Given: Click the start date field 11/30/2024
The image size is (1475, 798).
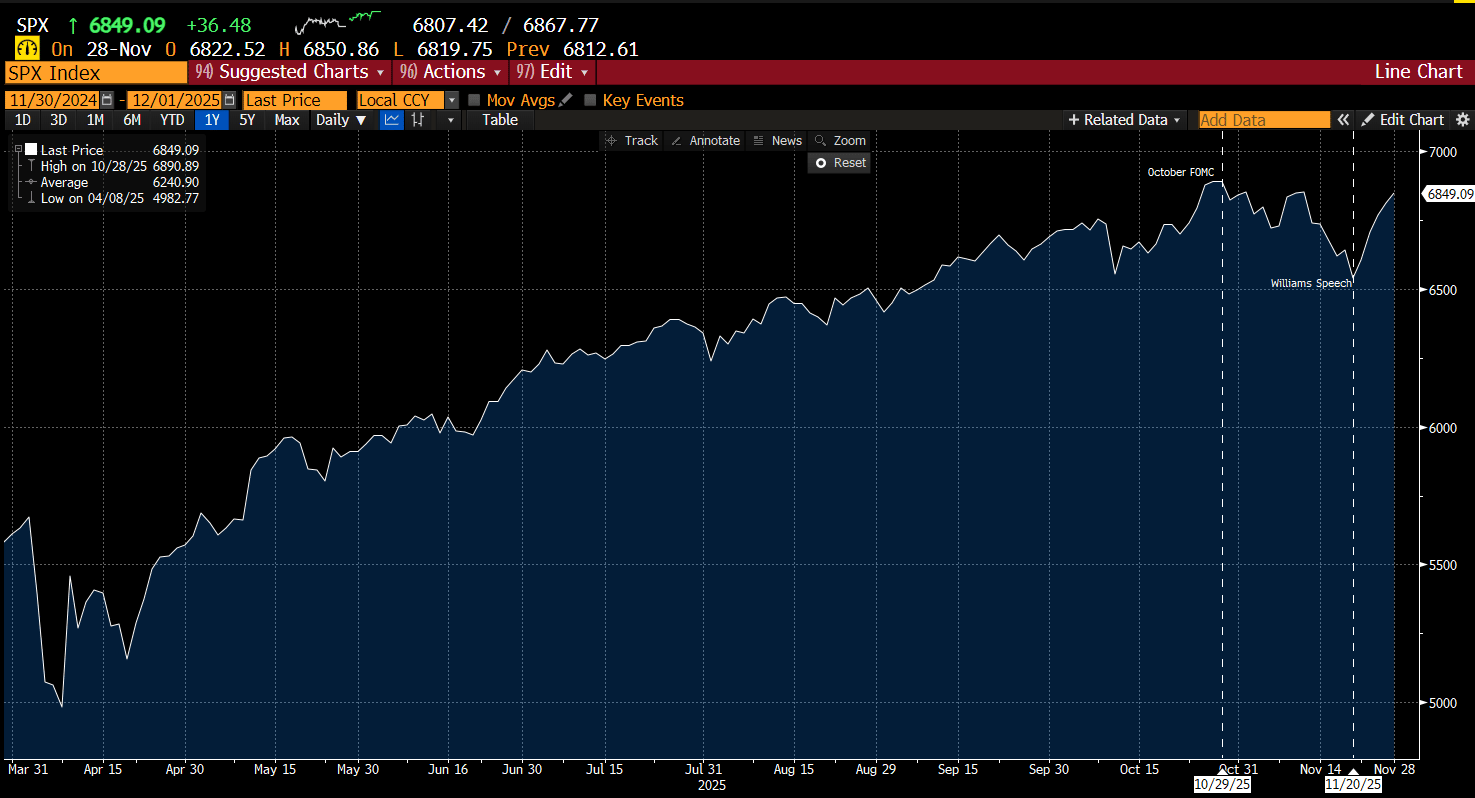Looking at the screenshot, I should point(52,100).
